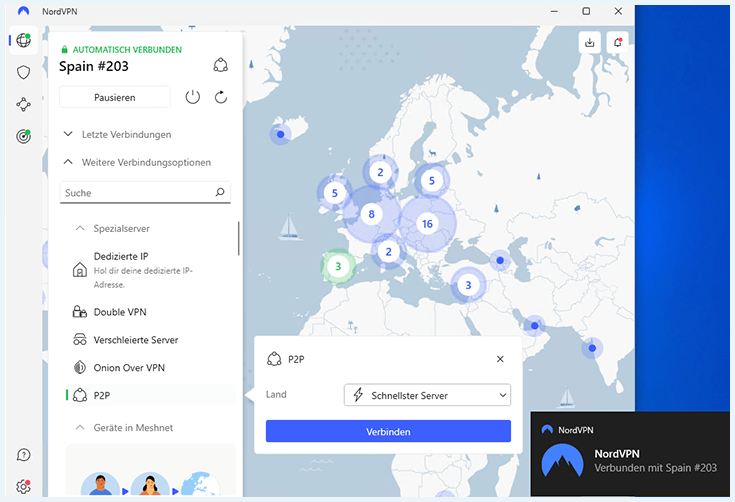Close the P2P popup
Image resolution: width=735 pixels, height=502 pixels.
coord(500,359)
